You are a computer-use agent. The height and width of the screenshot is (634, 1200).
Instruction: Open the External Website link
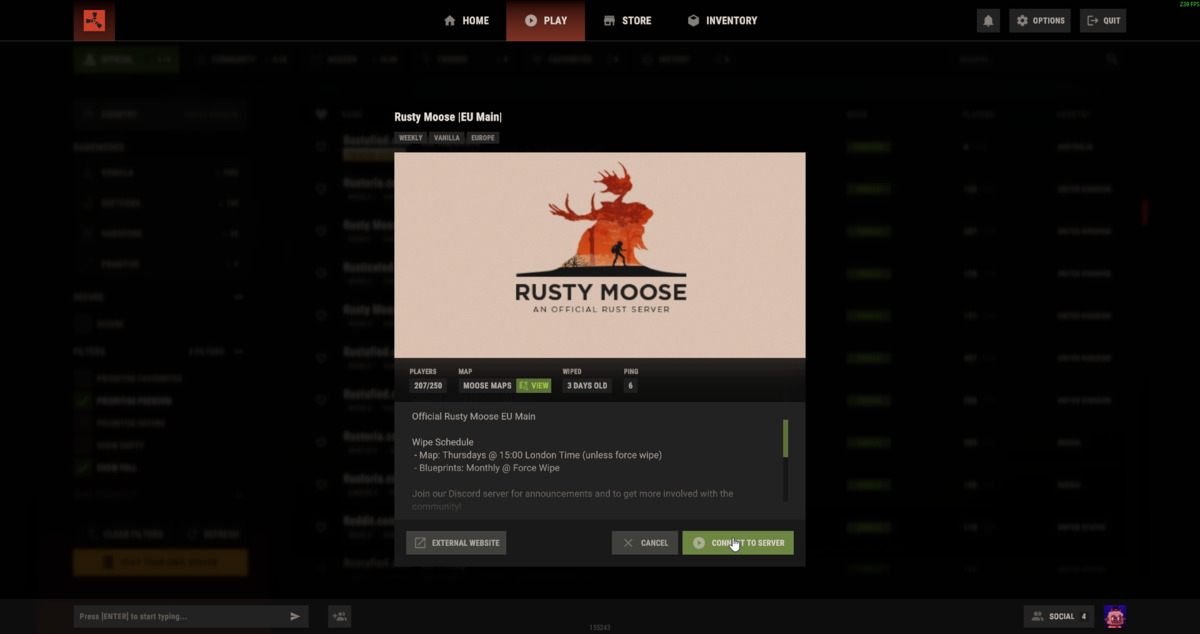(x=456, y=543)
